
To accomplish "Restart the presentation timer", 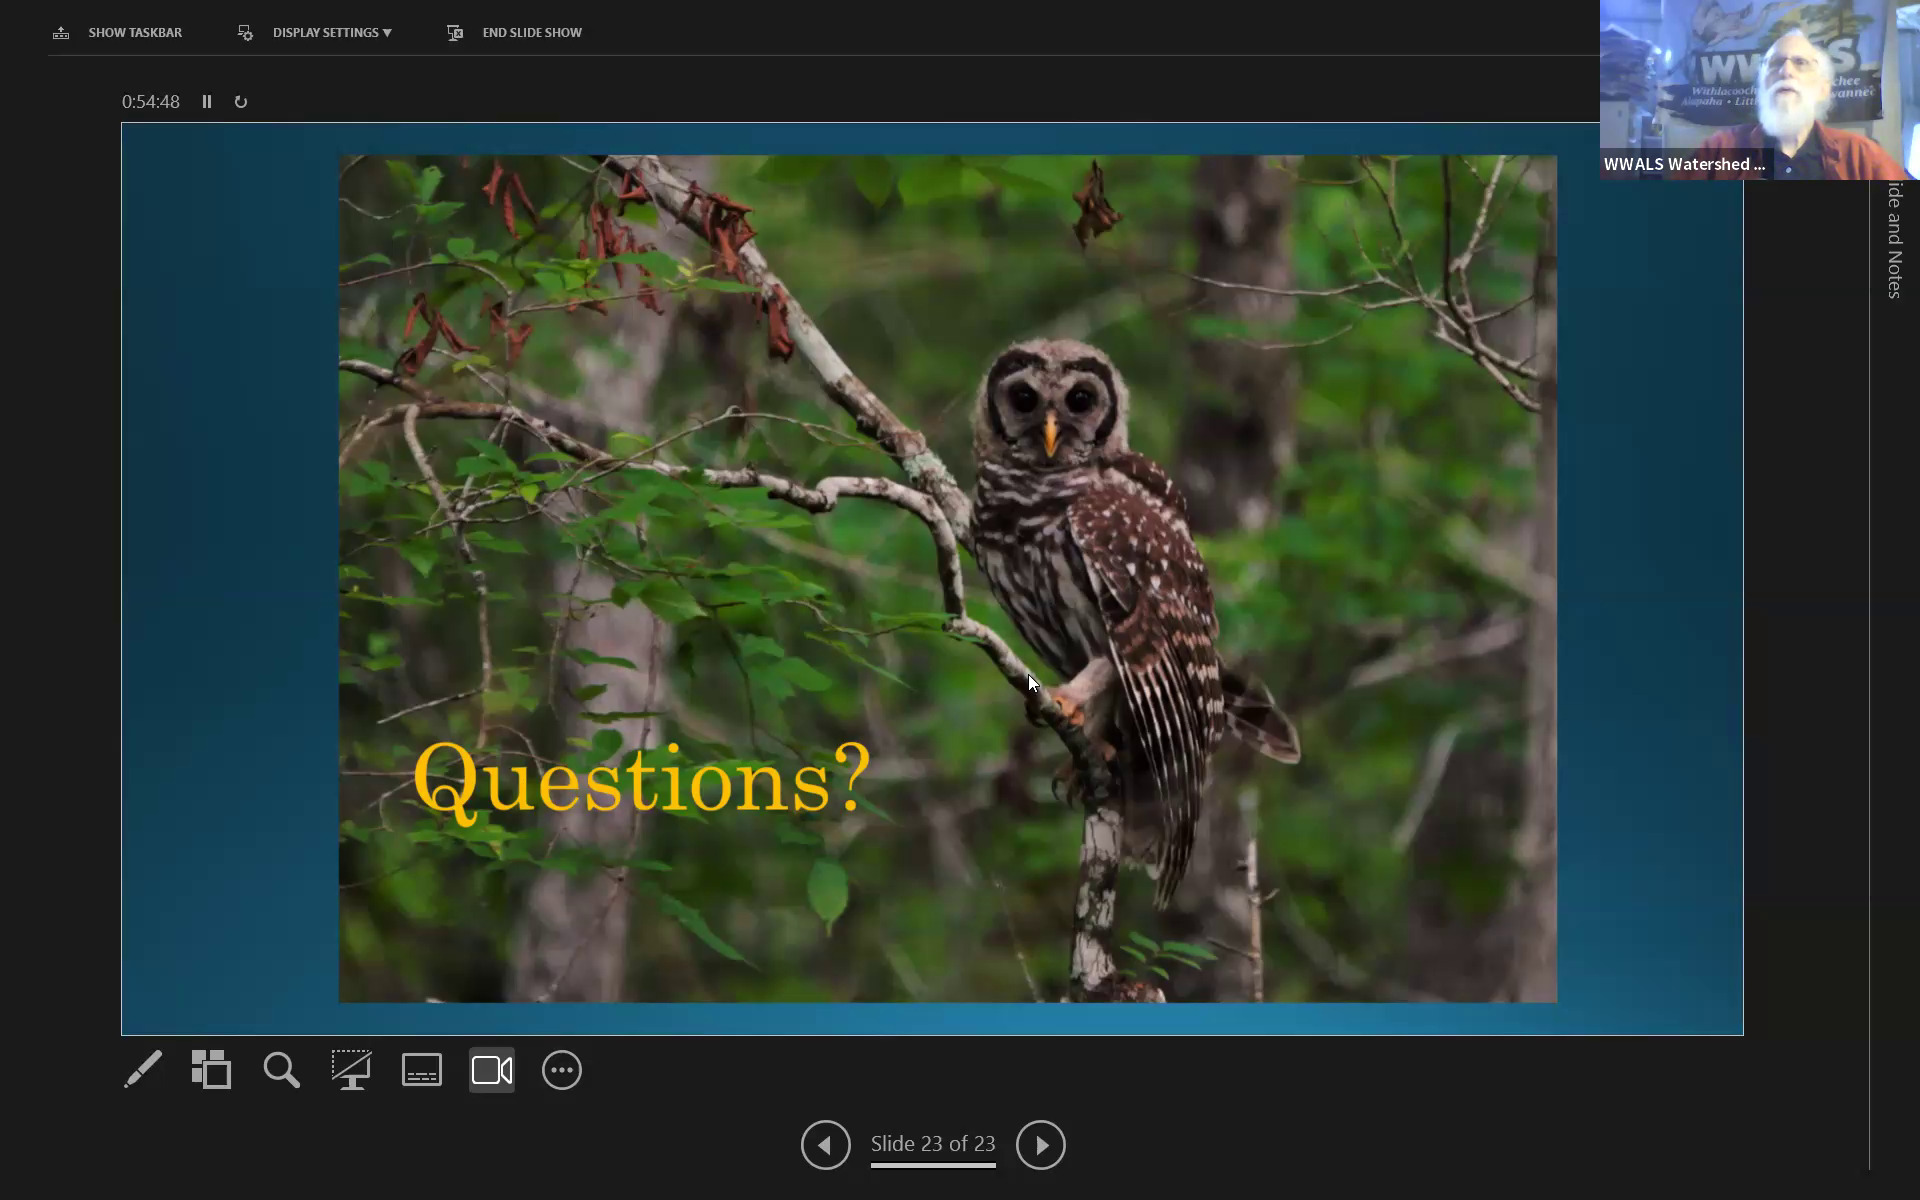I will click(x=241, y=102).
